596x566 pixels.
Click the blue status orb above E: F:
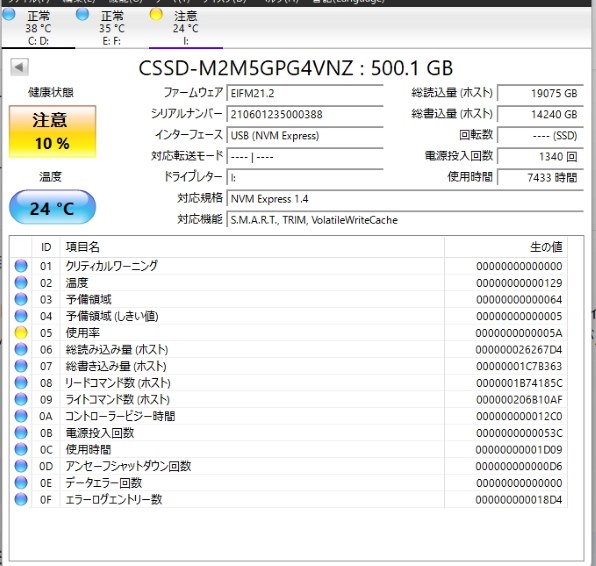pyautogui.click(x=82, y=15)
